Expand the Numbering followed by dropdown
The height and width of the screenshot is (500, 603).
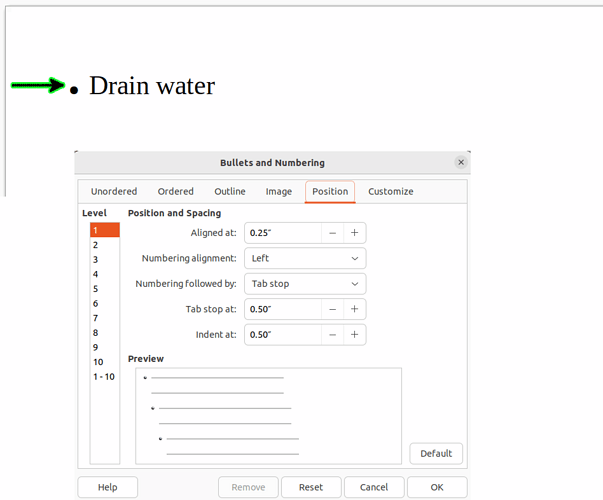[x=305, y=284]
